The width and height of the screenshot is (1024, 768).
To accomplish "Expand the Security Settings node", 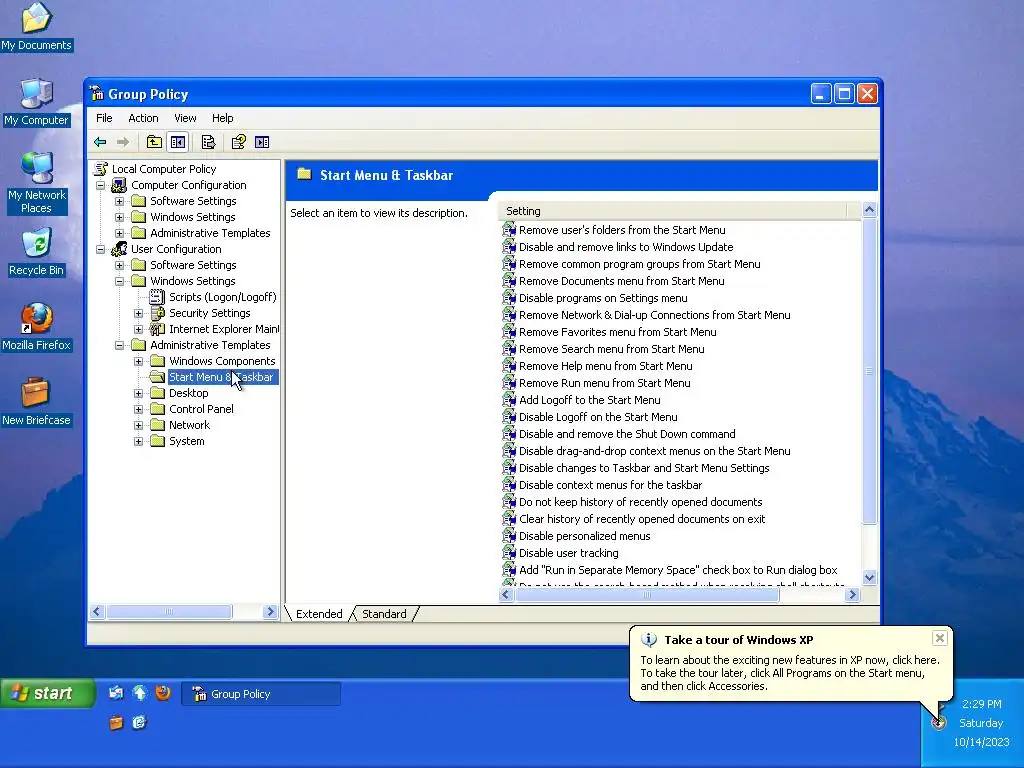I will pyautogui.click(x=138, y=313).
